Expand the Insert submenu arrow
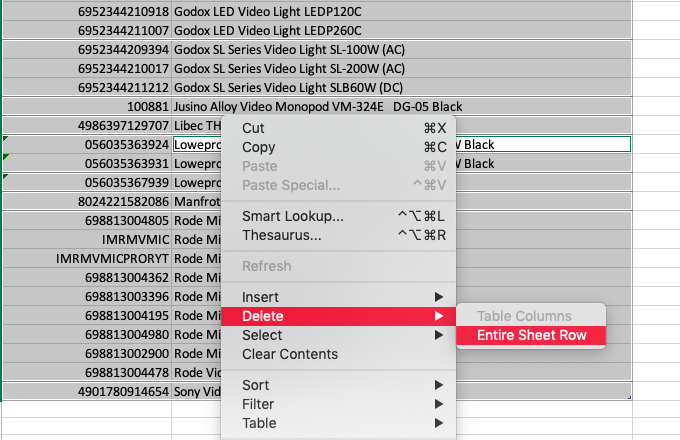Viewport: 680px width, 440px height. 437,297
